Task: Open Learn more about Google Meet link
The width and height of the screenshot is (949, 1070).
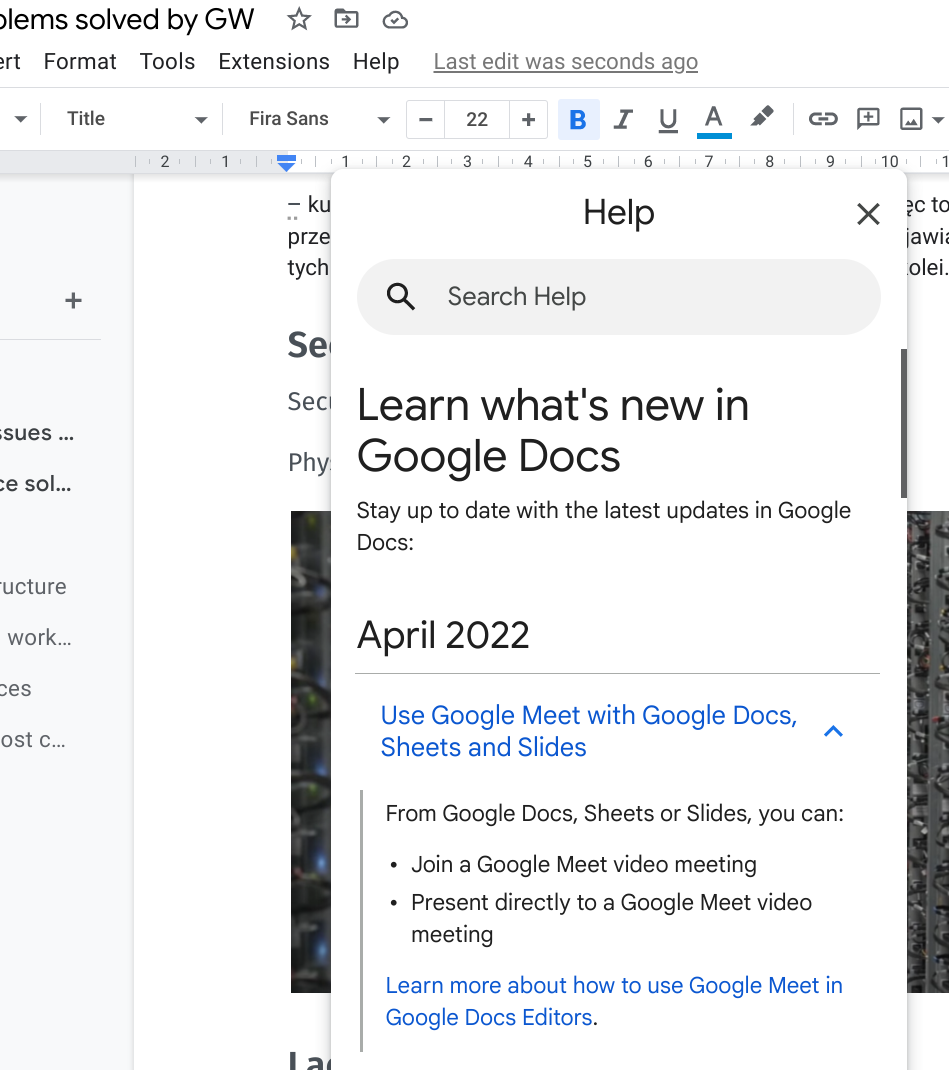Action: [613, 1001]
